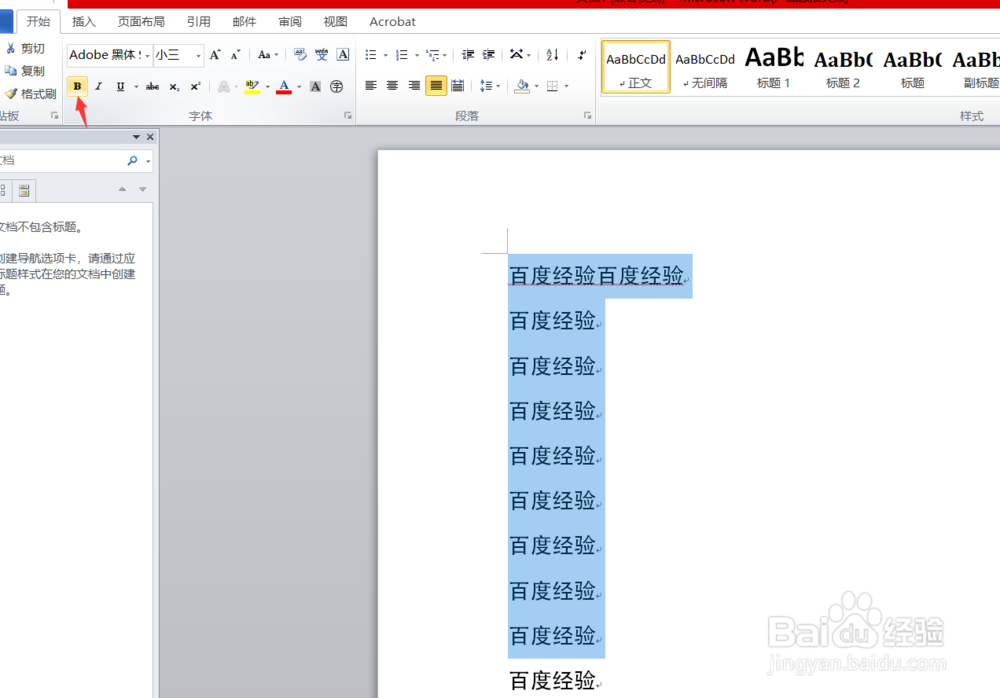
Task: Increase paragraph indent
Action: [x=489, y=55]
